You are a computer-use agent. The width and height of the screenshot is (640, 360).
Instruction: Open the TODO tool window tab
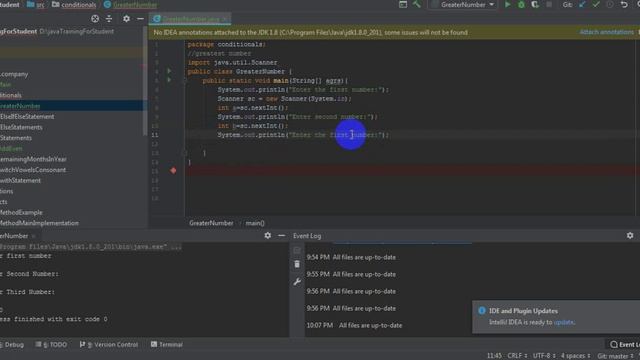point(51,344)
